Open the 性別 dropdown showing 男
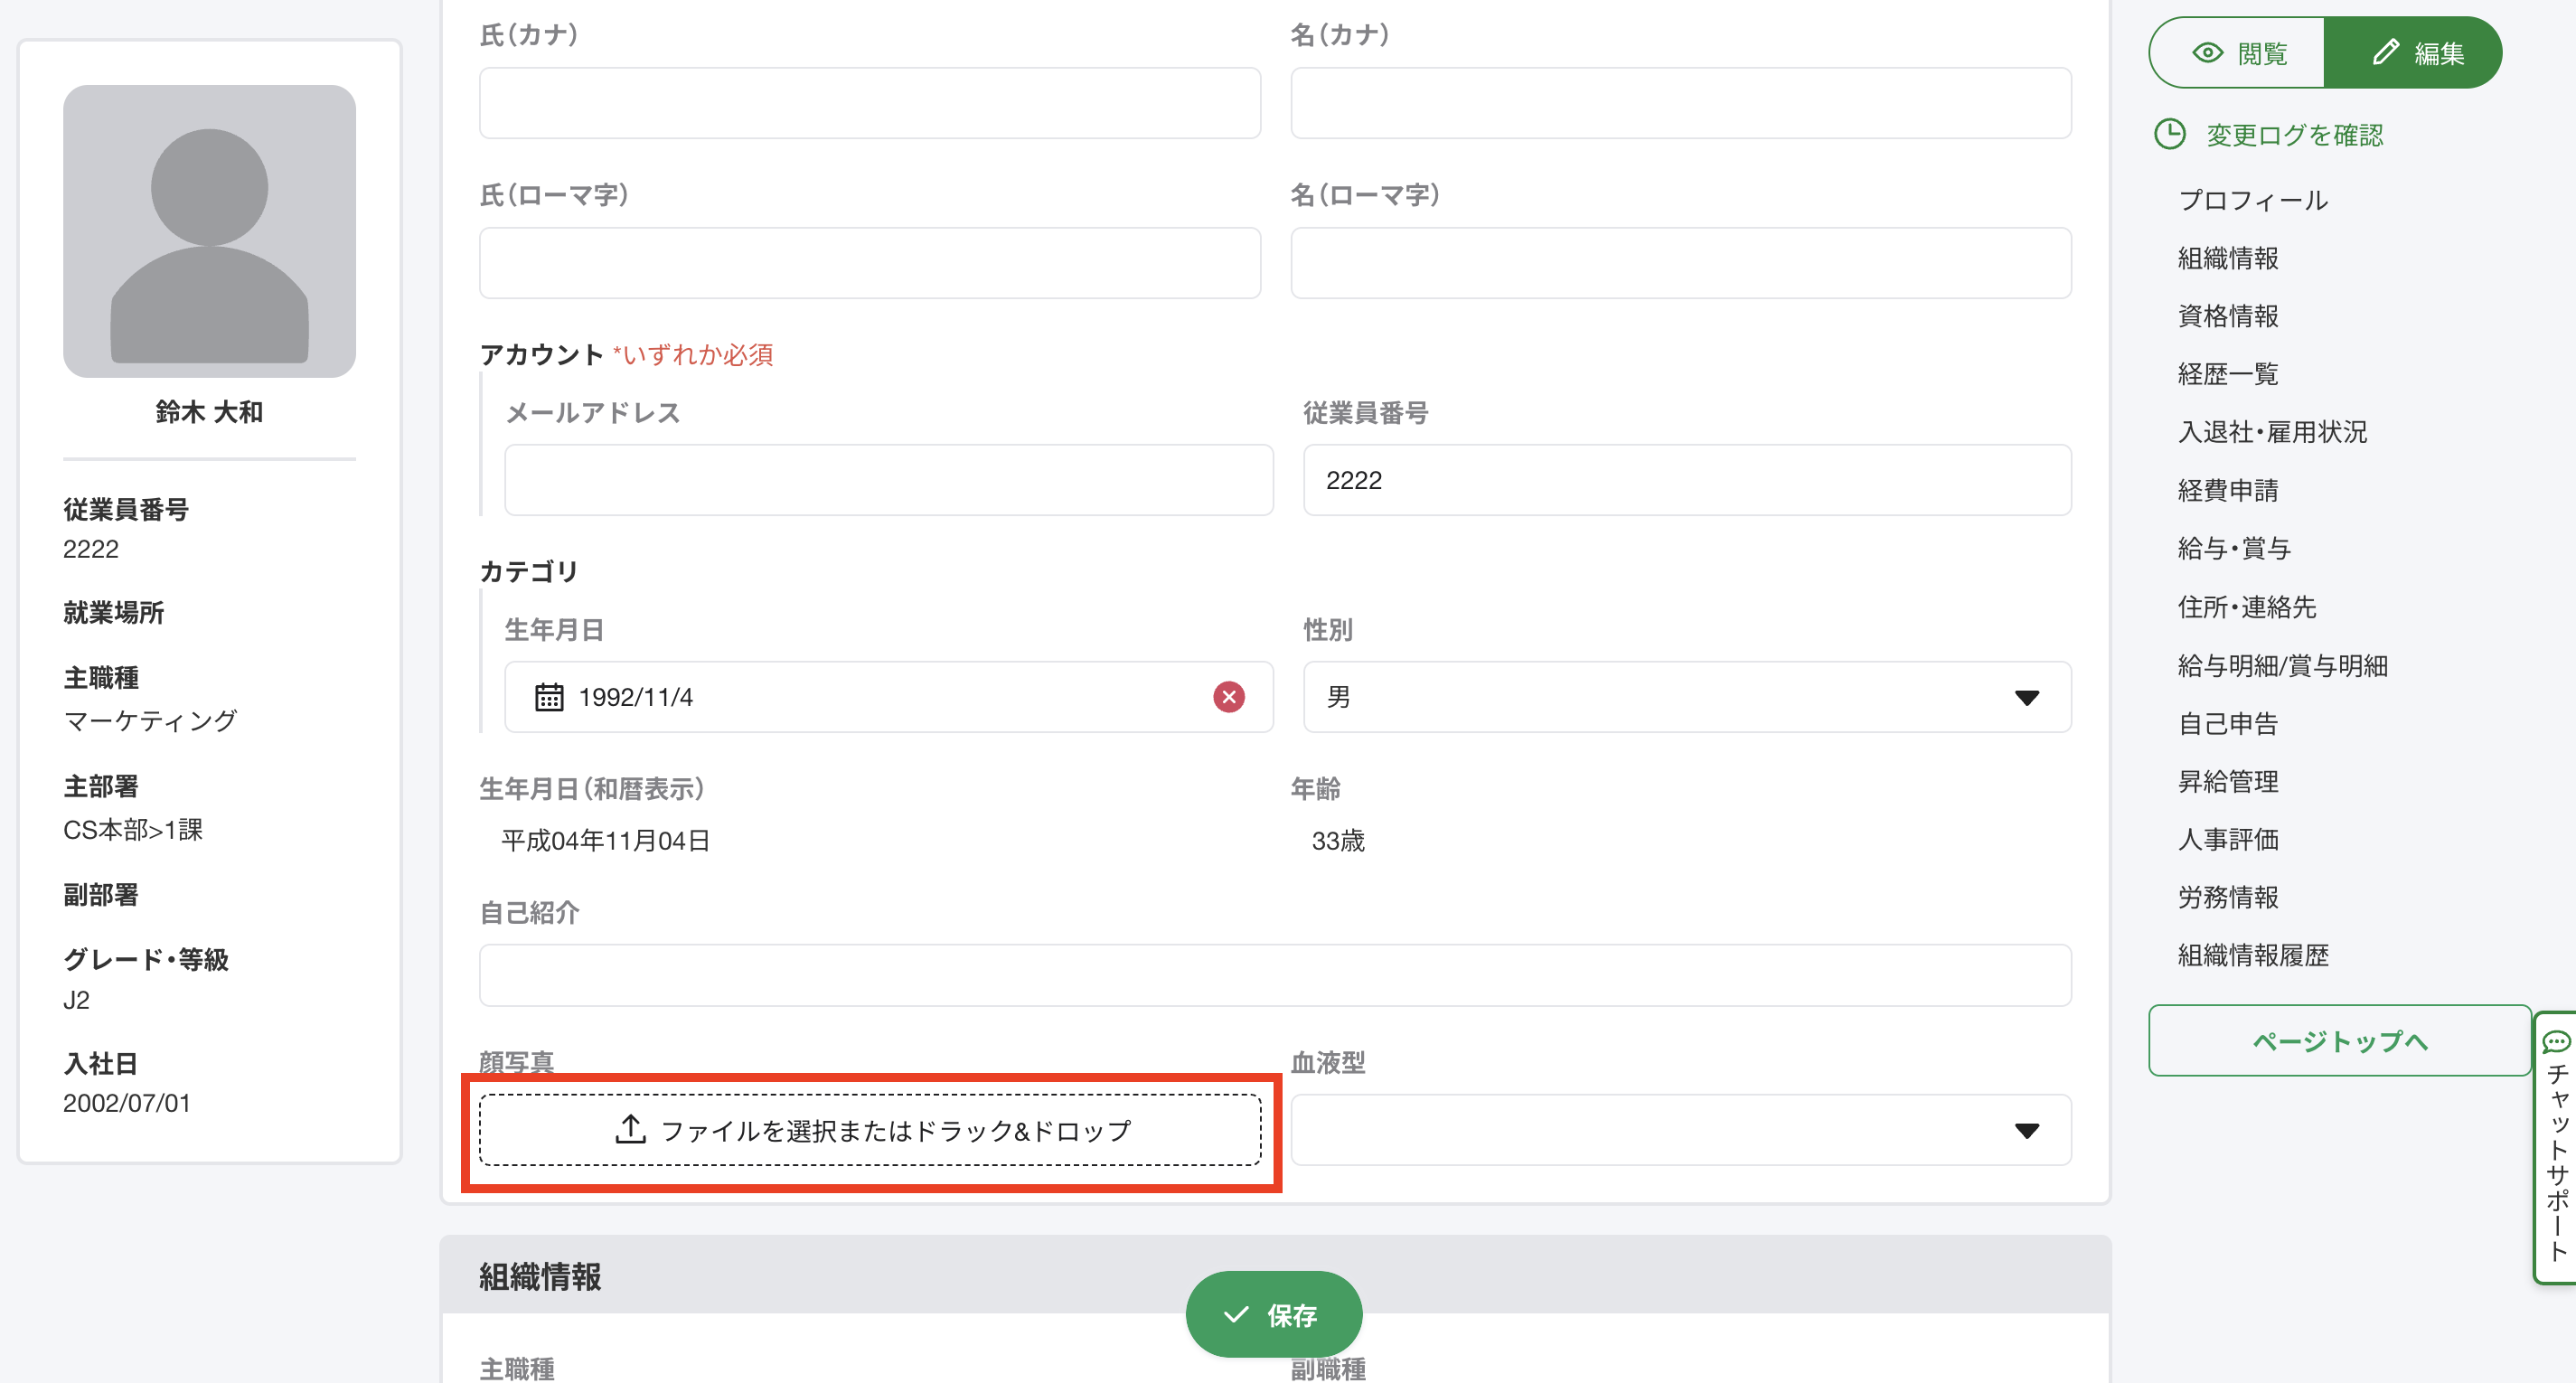2576x1383 pixels. click(1686, 697)
